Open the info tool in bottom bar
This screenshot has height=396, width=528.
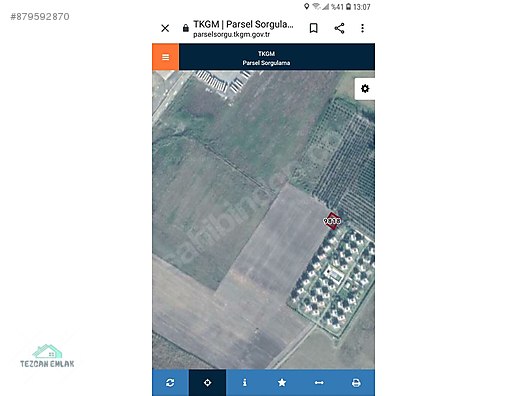coord(245,383)
